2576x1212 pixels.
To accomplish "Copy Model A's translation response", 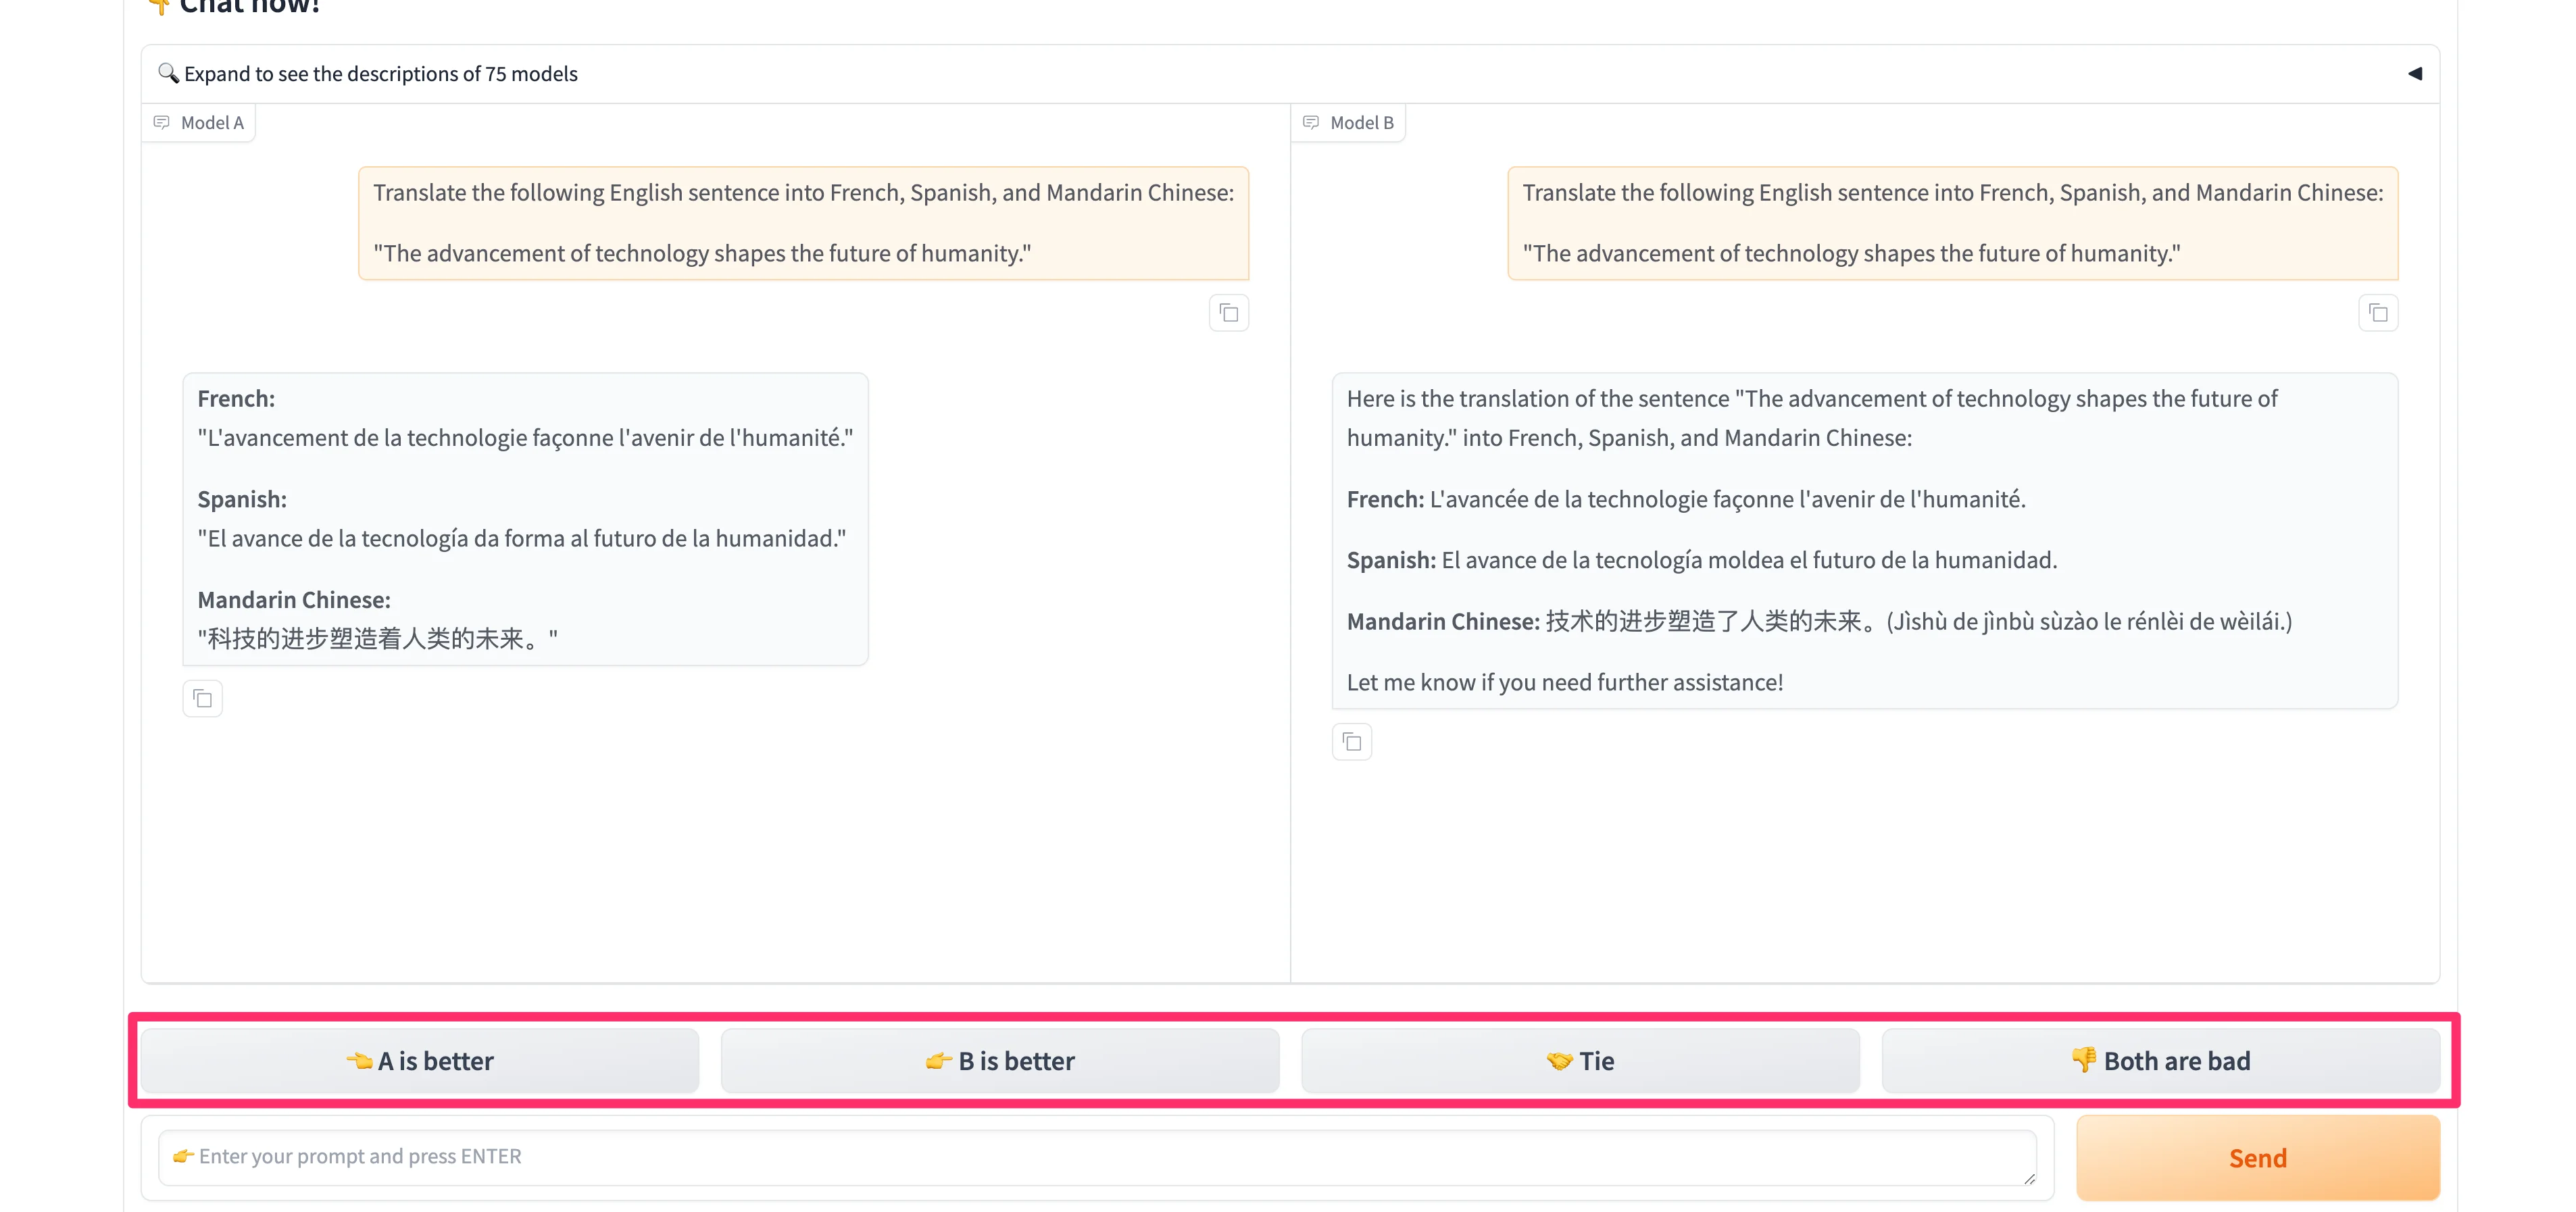I will tap(203, 699).
